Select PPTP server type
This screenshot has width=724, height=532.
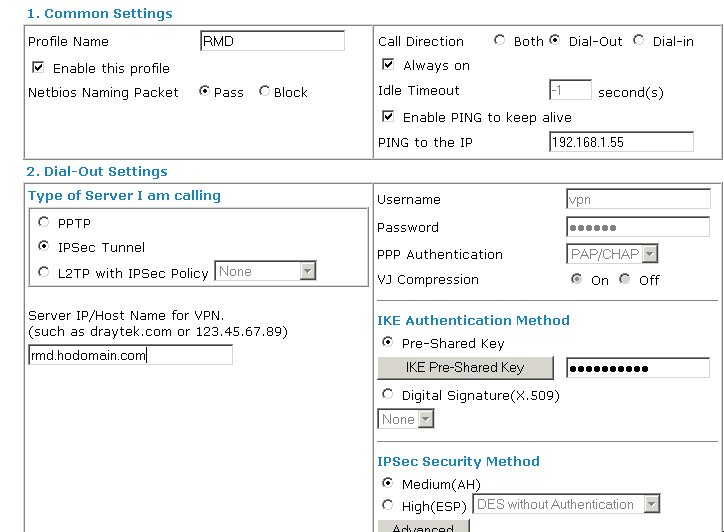point(43,222)
